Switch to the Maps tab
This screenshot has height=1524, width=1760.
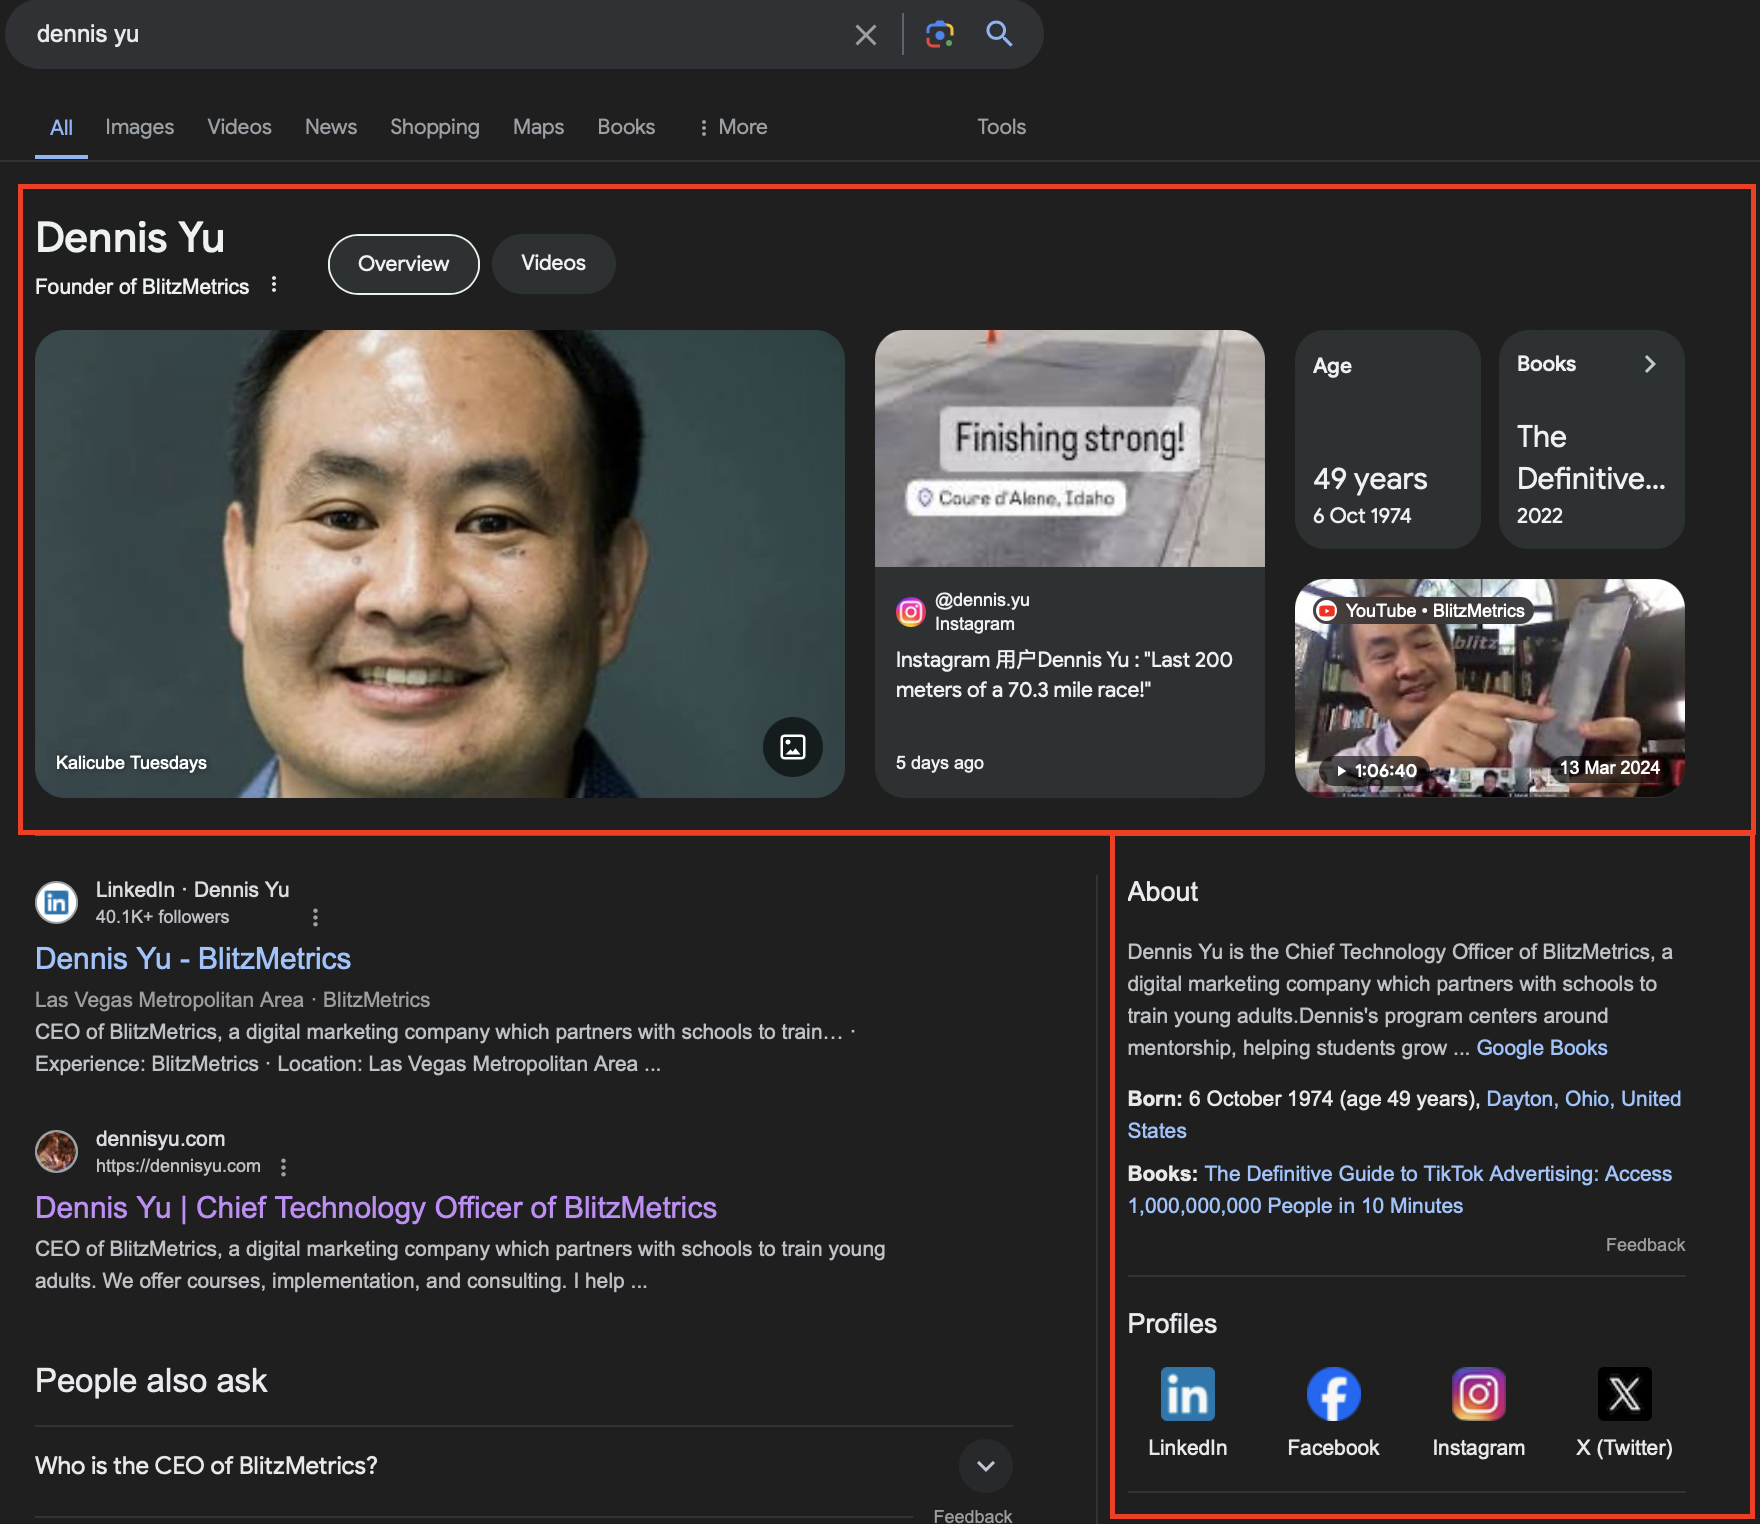tap(538, 127)
